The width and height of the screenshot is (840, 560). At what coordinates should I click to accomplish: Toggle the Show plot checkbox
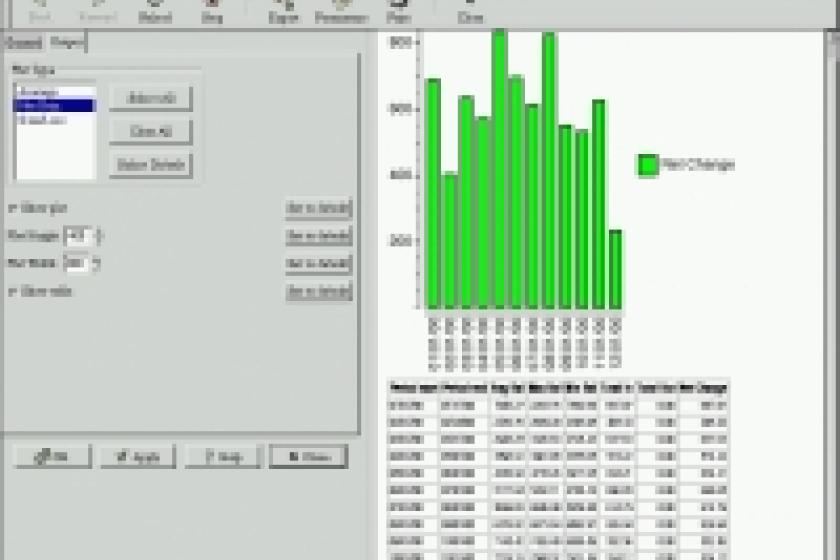[38, 208]
